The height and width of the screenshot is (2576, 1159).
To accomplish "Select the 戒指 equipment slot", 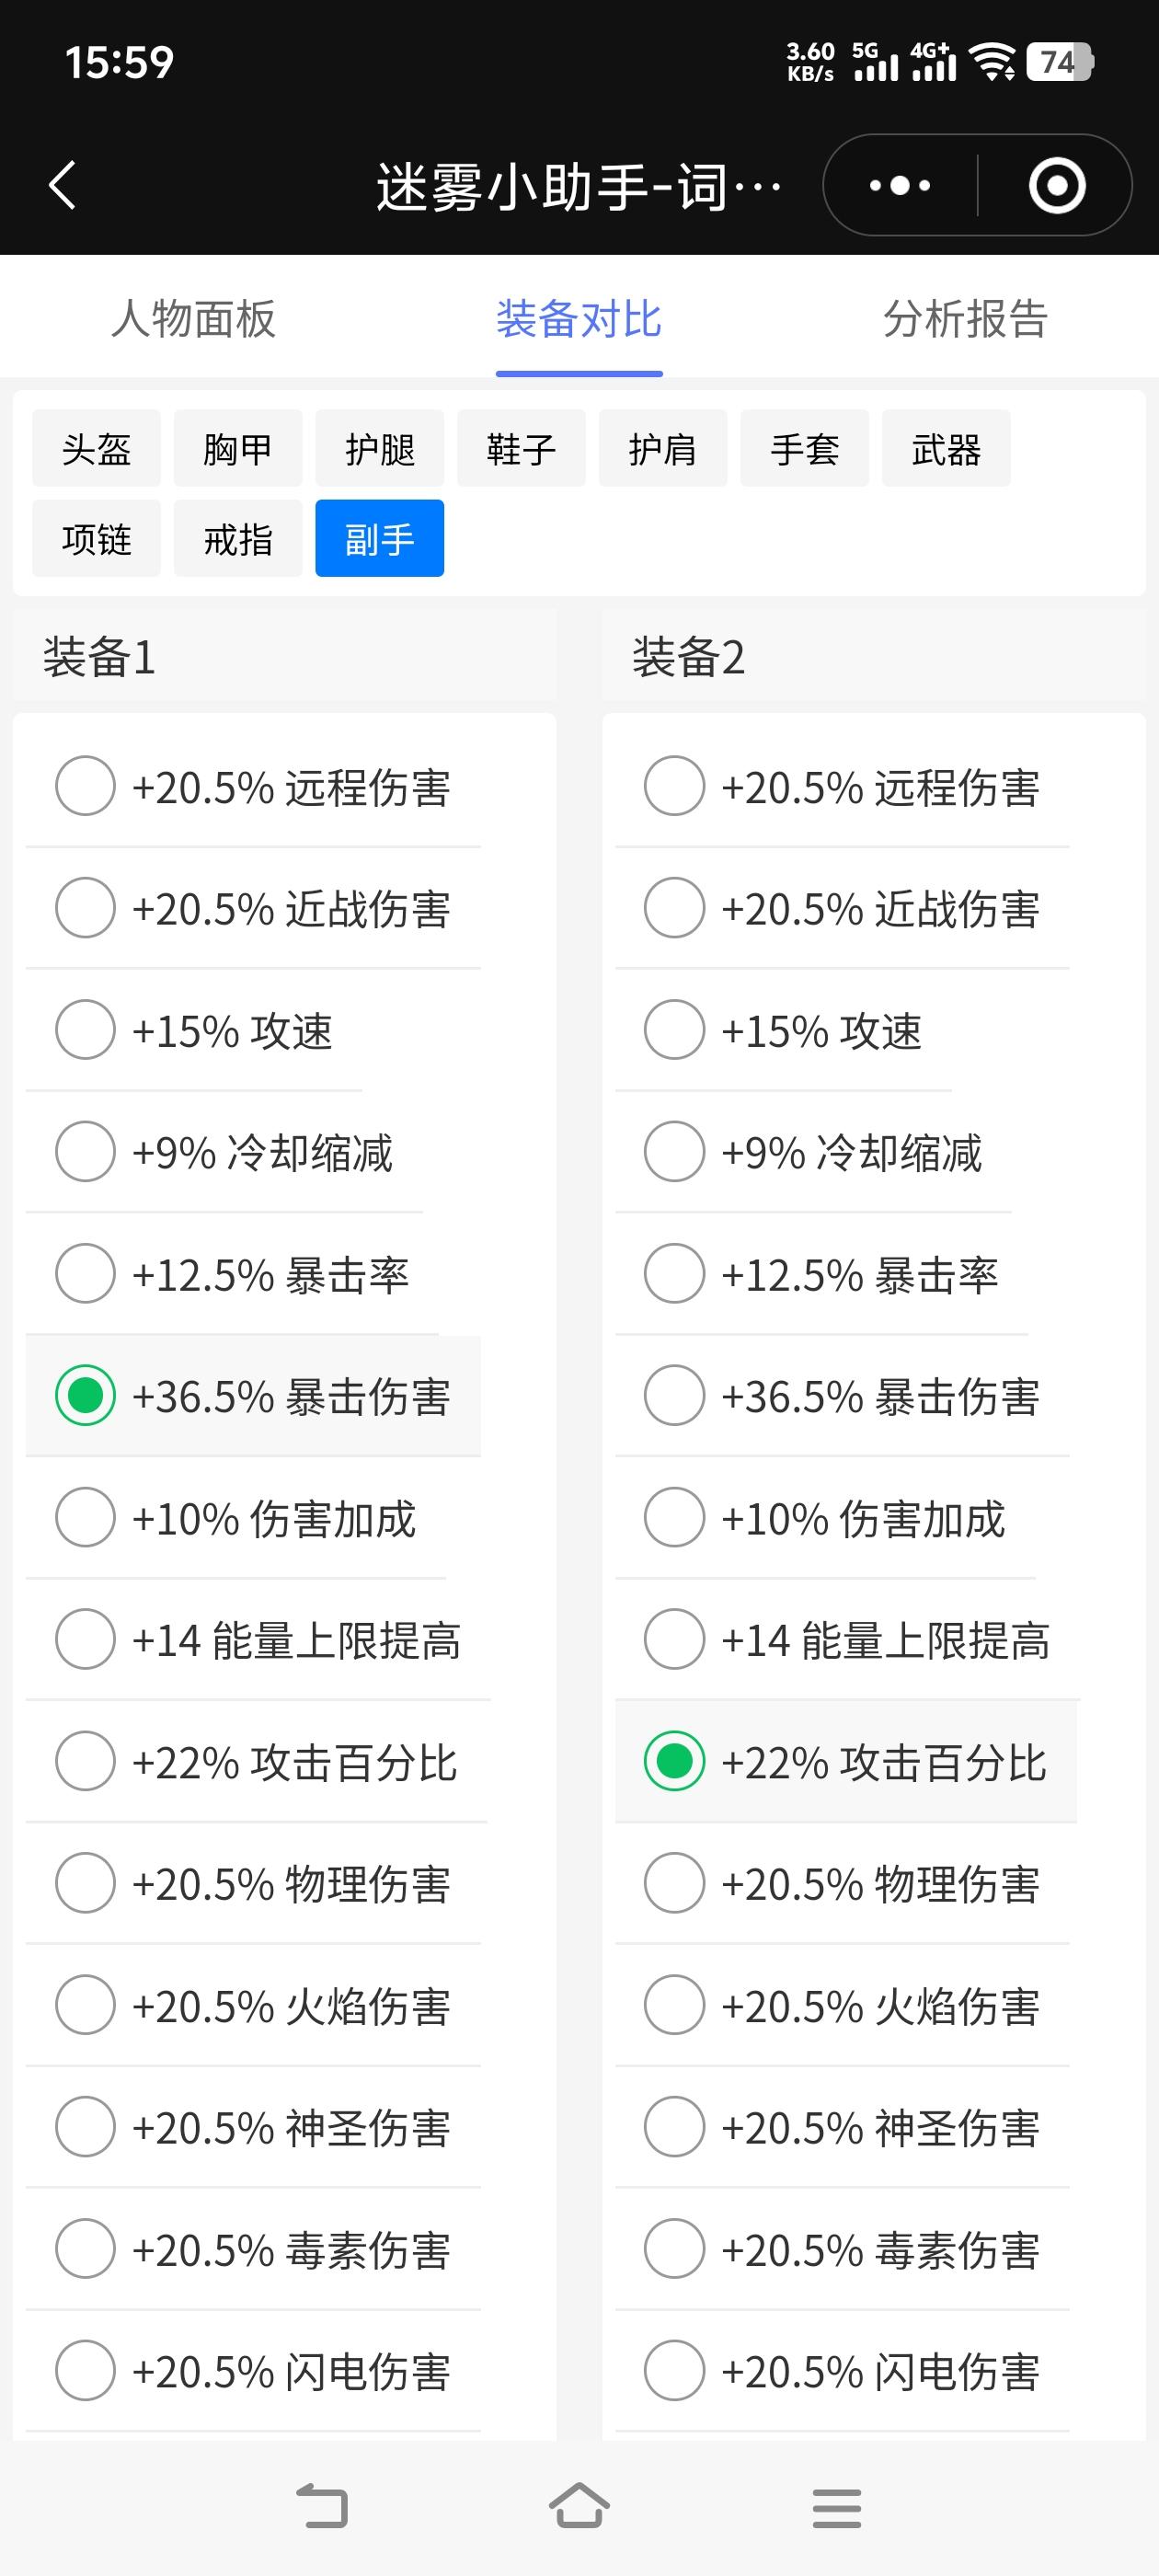I will coord(238,538).
